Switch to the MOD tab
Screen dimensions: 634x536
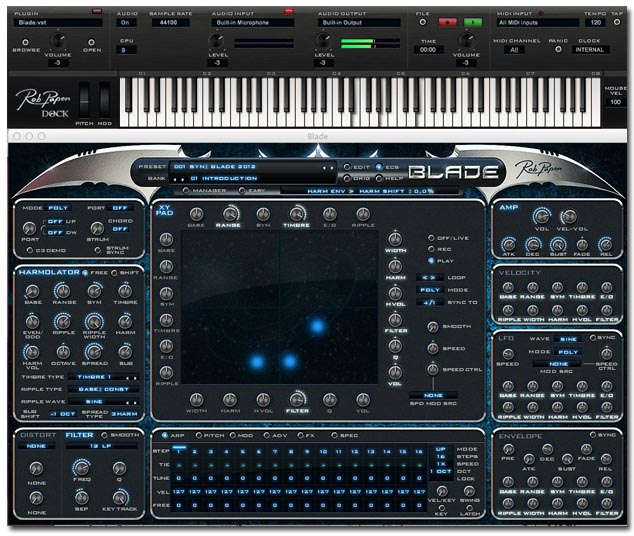pyautogui.click(x=232, y=435)
